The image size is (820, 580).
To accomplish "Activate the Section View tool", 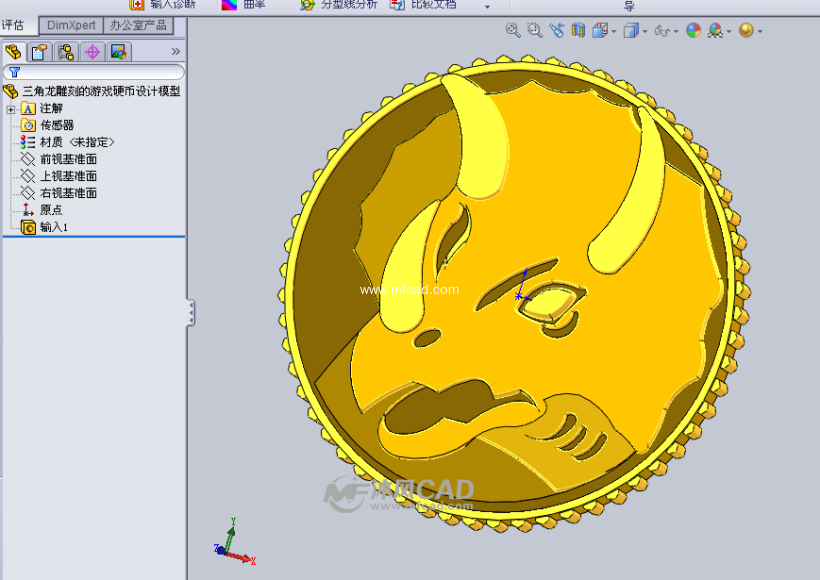I will 578,31.
